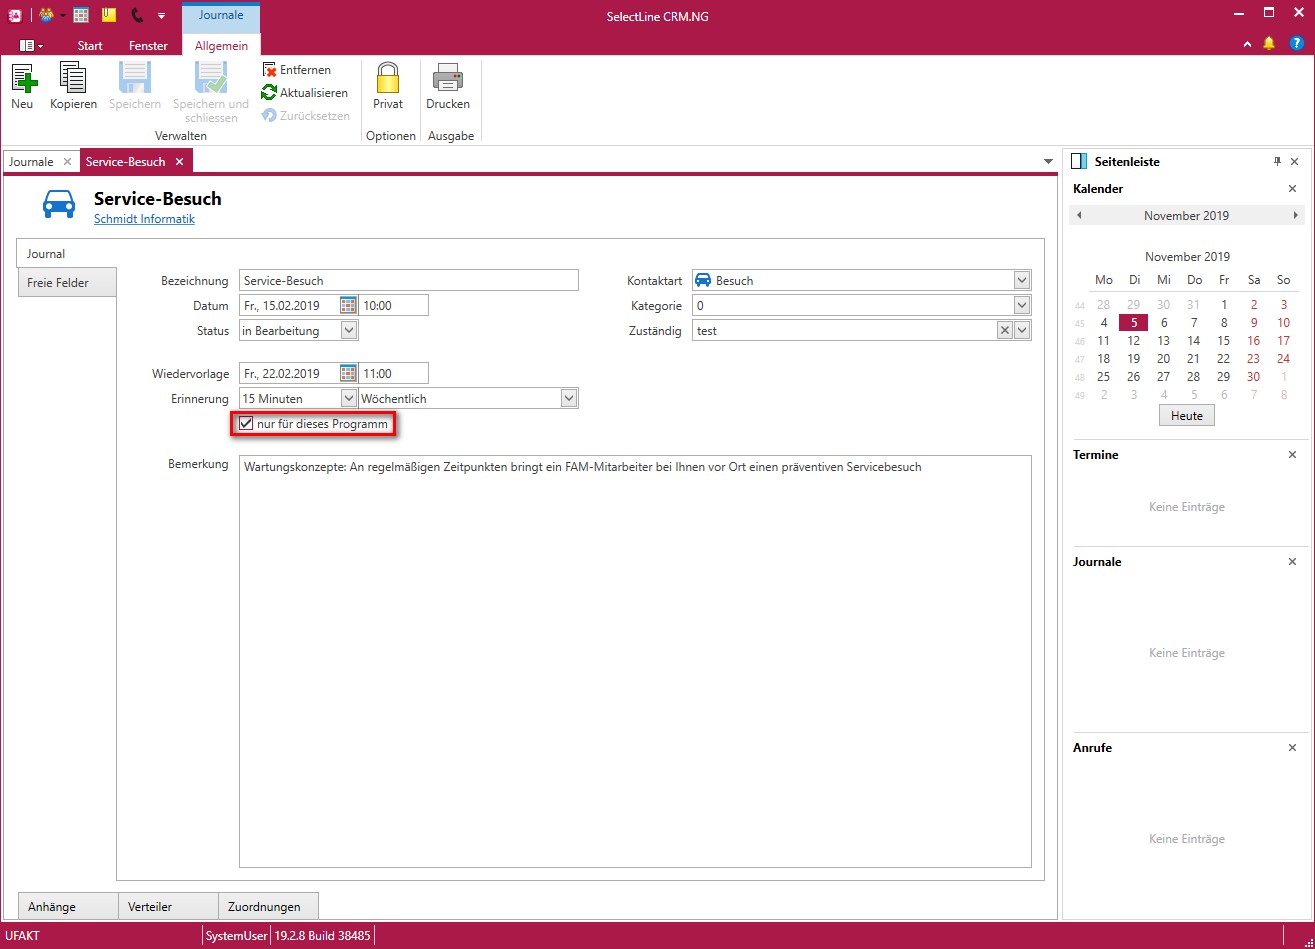Open the notifications bell icon

pyautogui.click(x=1269, y=44)
